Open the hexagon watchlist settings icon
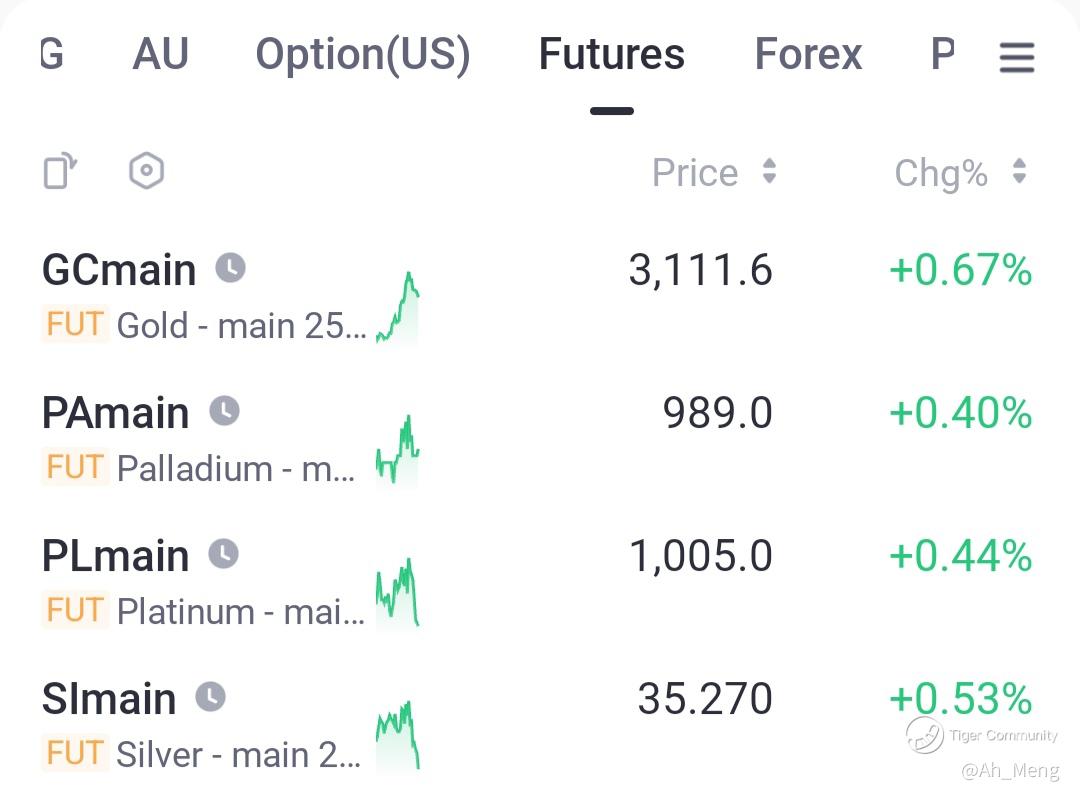 pos(146,171)
